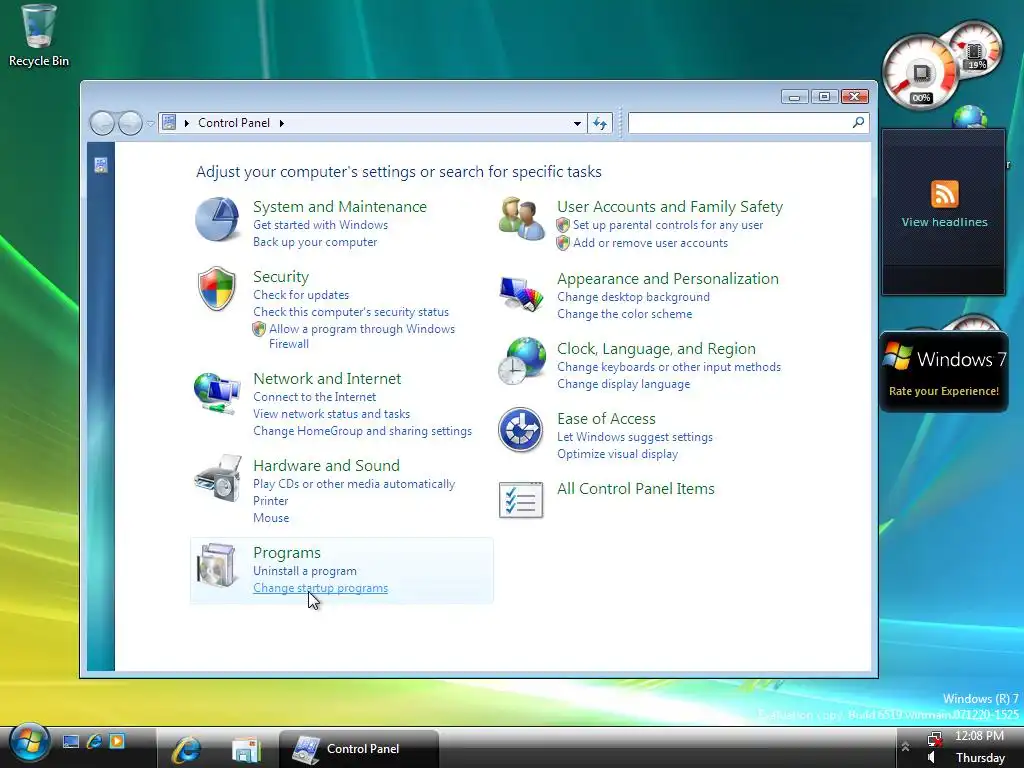Open System and Maintenance
This screenshot has width=1024, height=768.
(340, 206)
